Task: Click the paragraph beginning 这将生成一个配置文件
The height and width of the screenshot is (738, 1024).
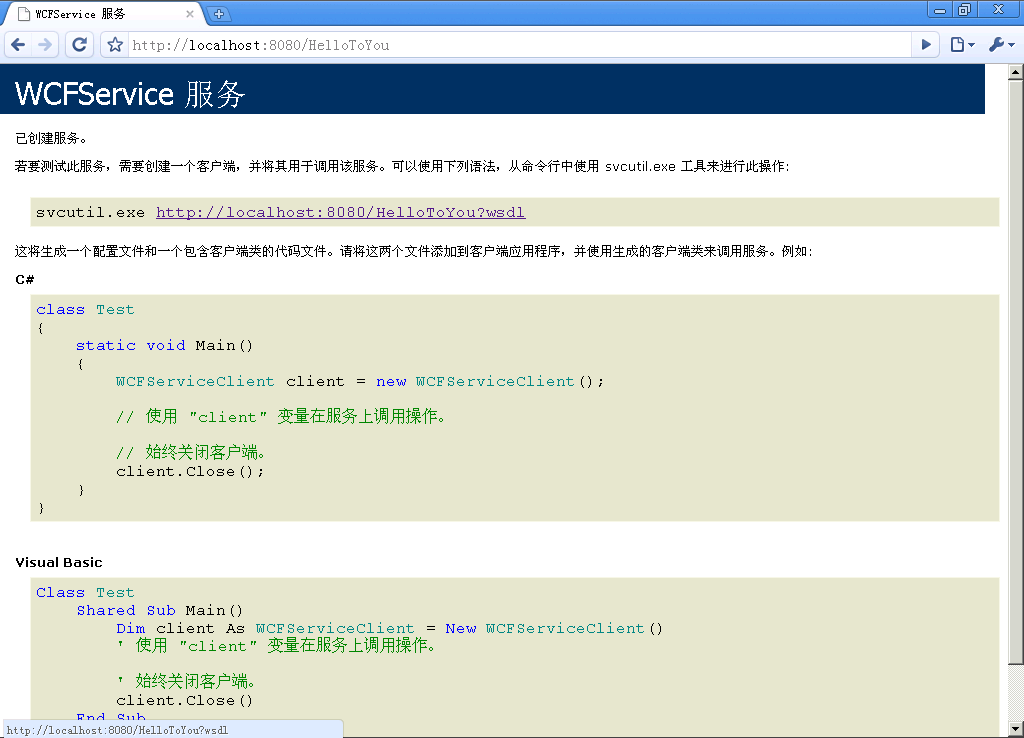Action: coord(414,251)
